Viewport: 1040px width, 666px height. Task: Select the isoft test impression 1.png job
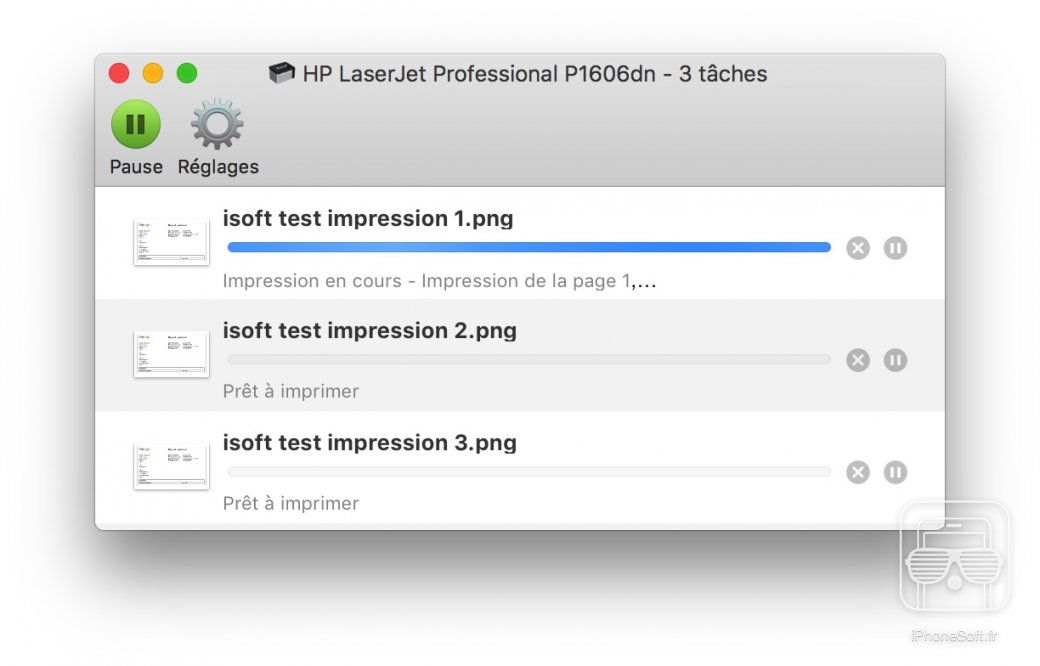click(367, 219)
